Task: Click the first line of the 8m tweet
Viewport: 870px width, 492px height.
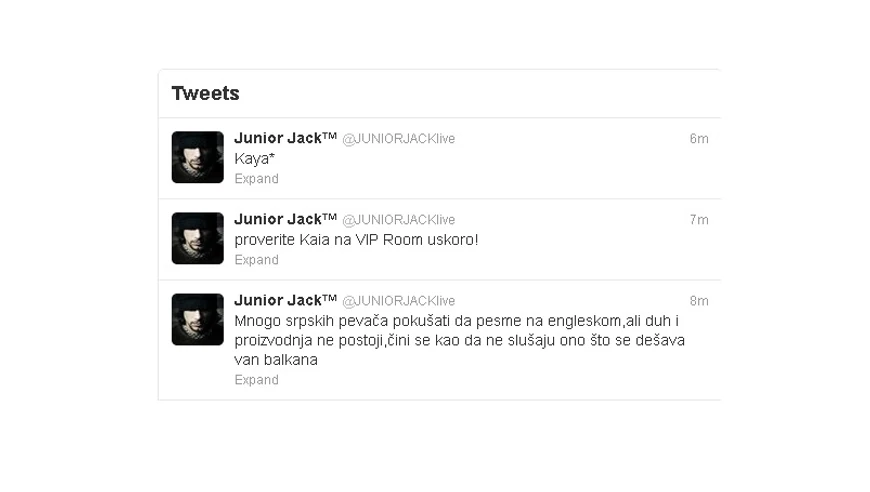Action: (457, 321)
